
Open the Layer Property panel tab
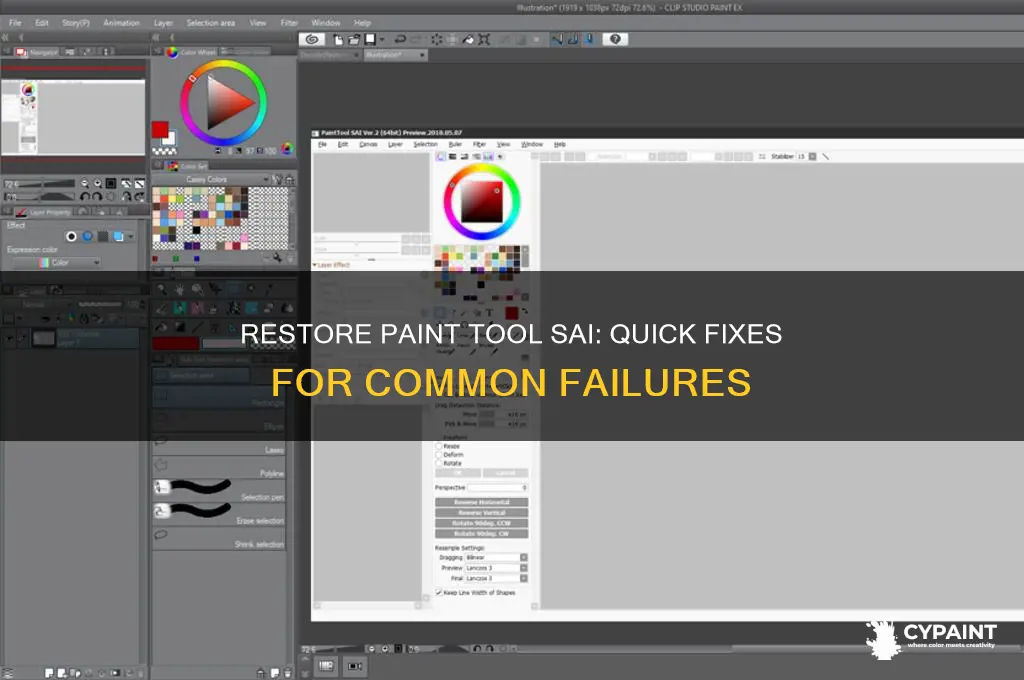44,212
